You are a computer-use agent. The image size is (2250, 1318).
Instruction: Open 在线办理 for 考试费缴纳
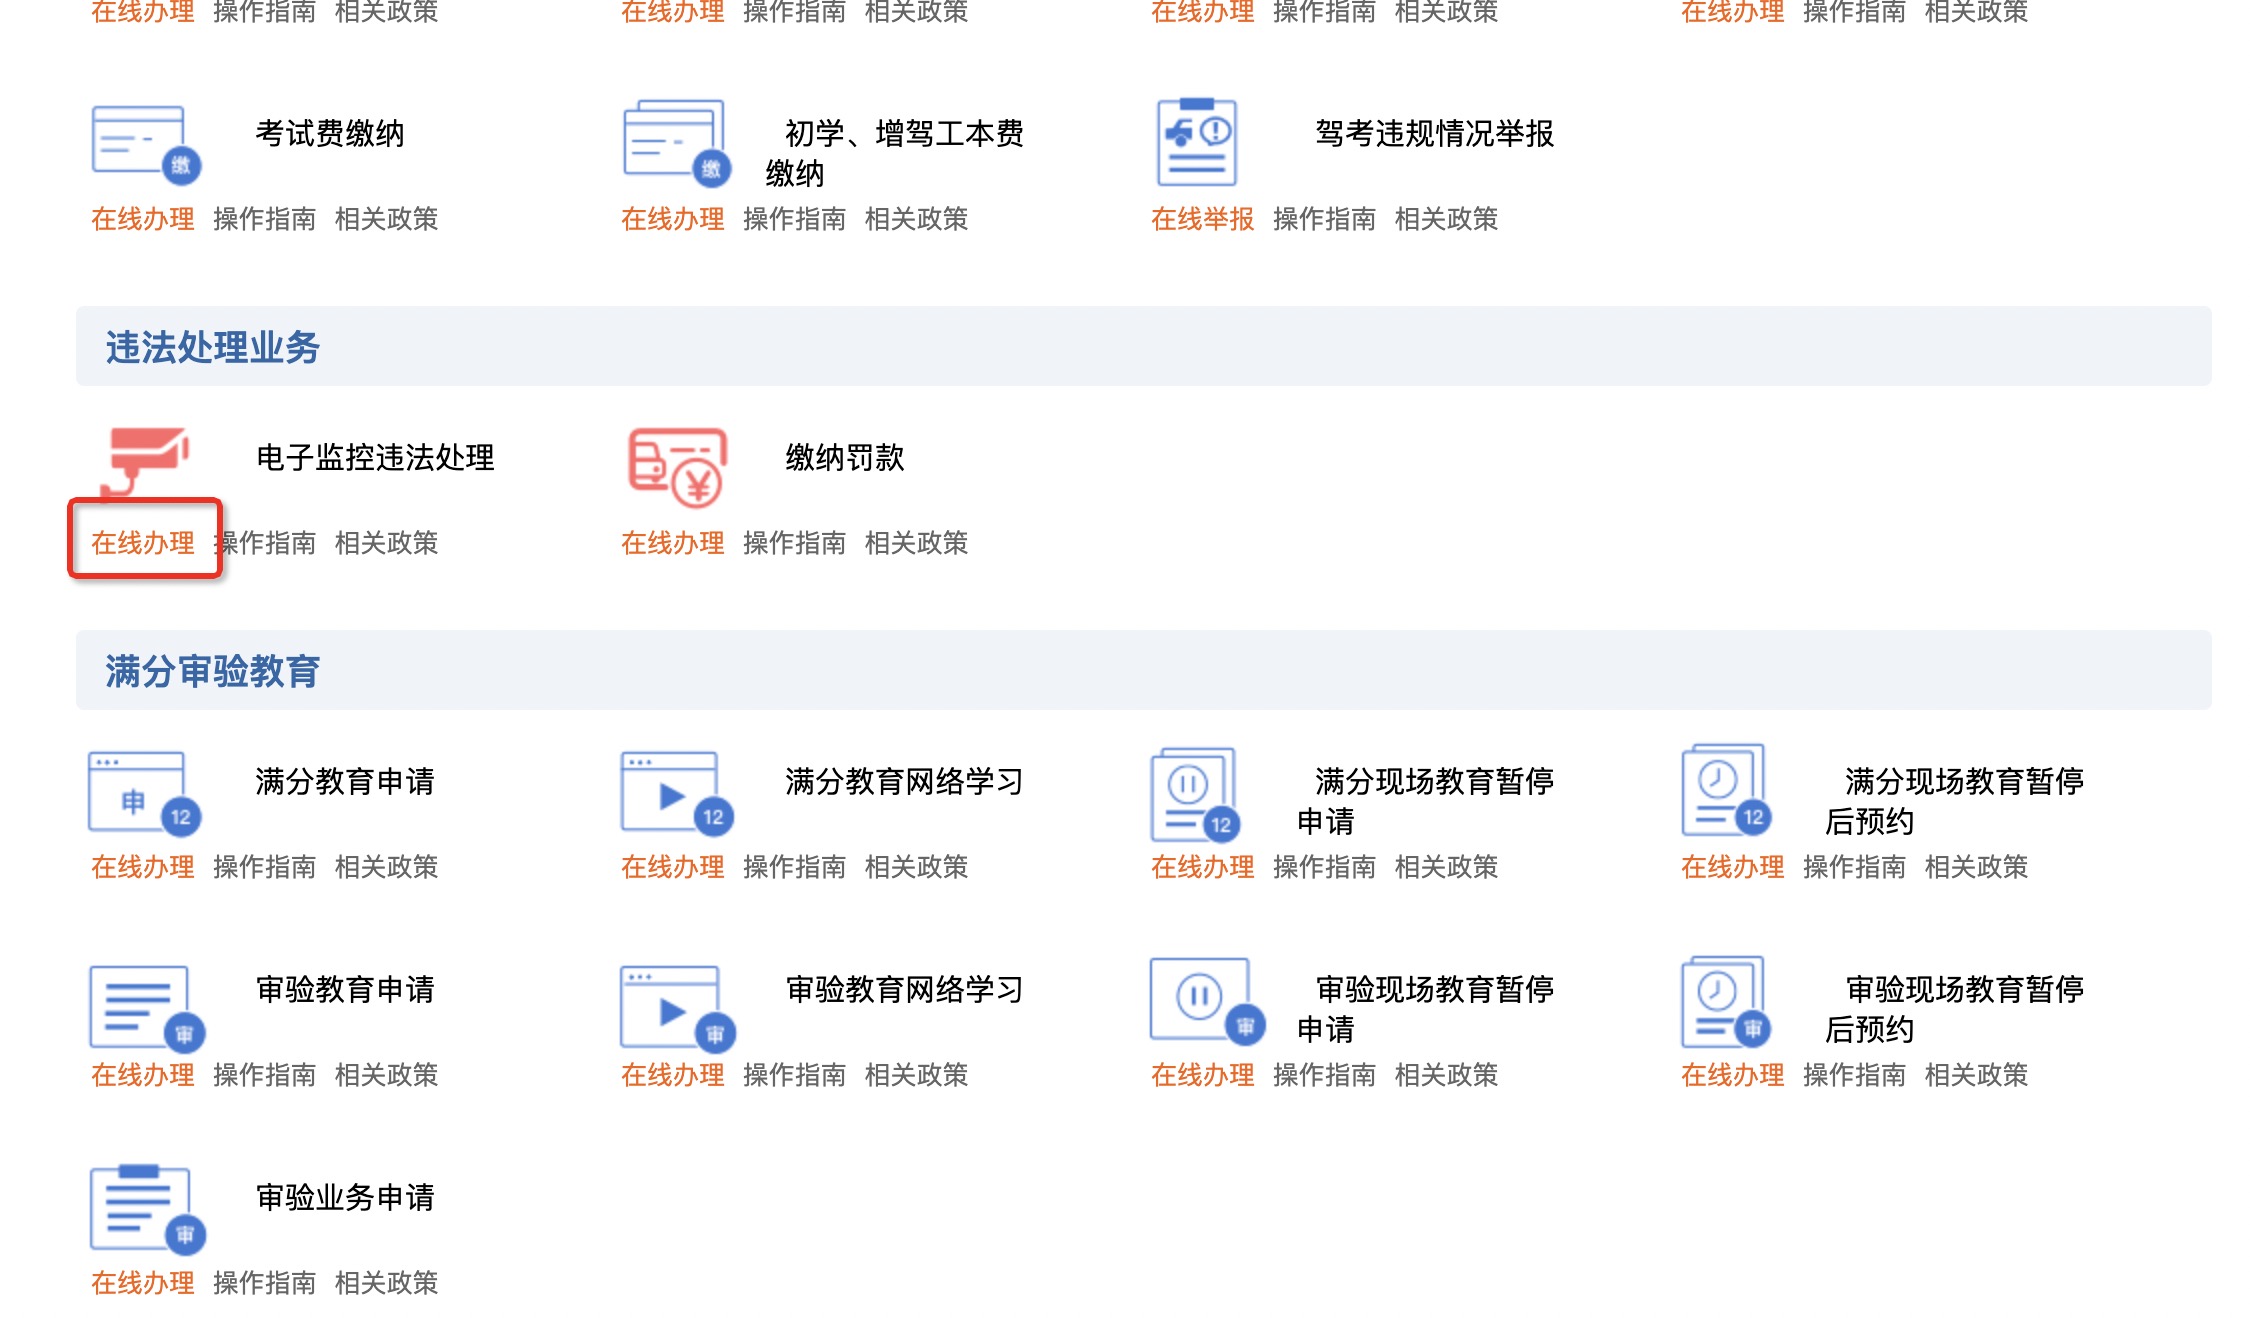[143, 219]
